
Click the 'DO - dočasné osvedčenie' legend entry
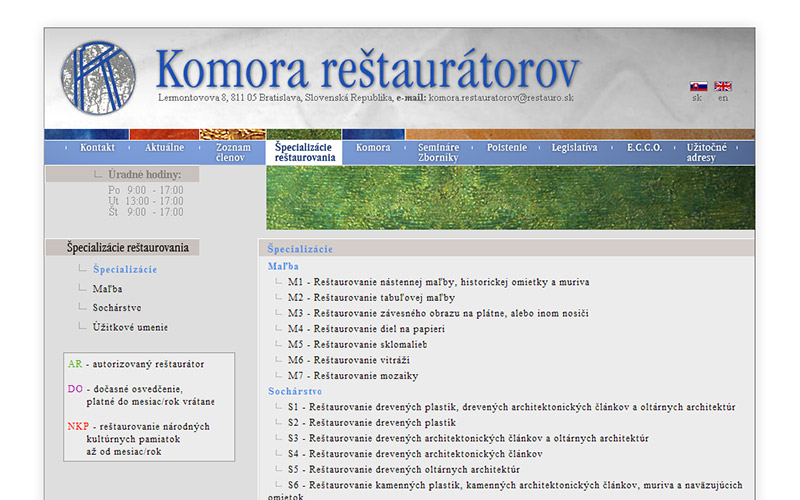141,395
